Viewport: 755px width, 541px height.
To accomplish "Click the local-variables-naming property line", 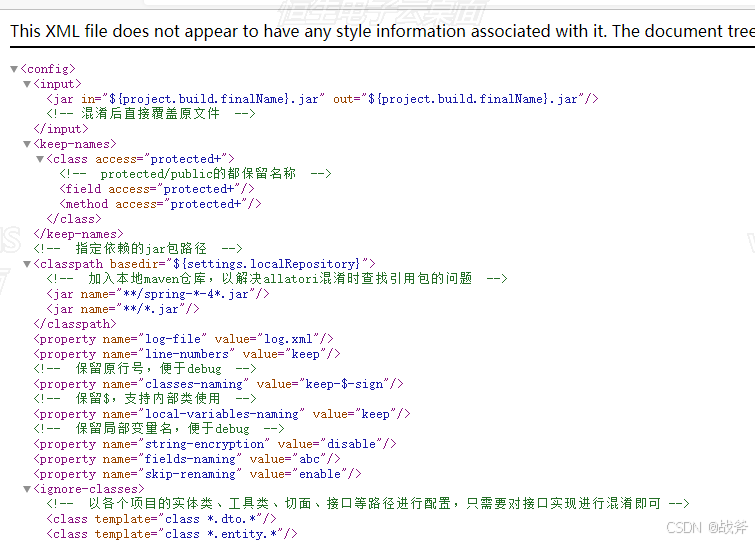I will 222,414.
